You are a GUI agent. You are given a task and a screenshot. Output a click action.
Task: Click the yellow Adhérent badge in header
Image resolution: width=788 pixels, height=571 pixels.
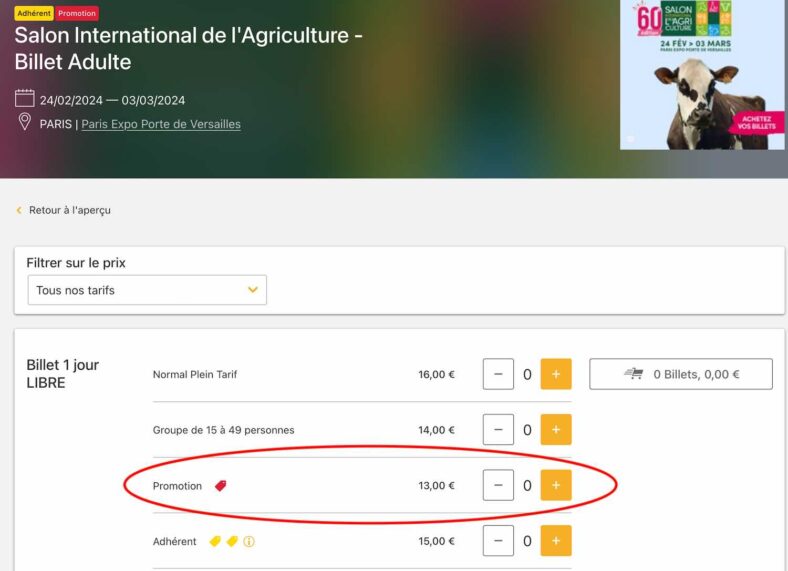34,14
